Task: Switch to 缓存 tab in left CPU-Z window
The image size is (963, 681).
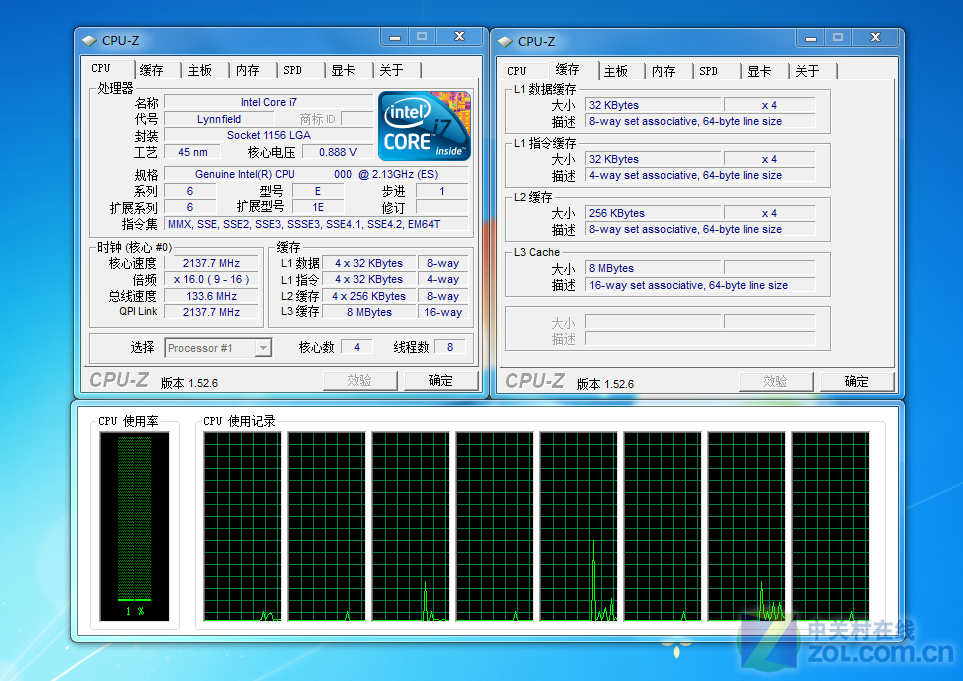Action: pos(152,71)
